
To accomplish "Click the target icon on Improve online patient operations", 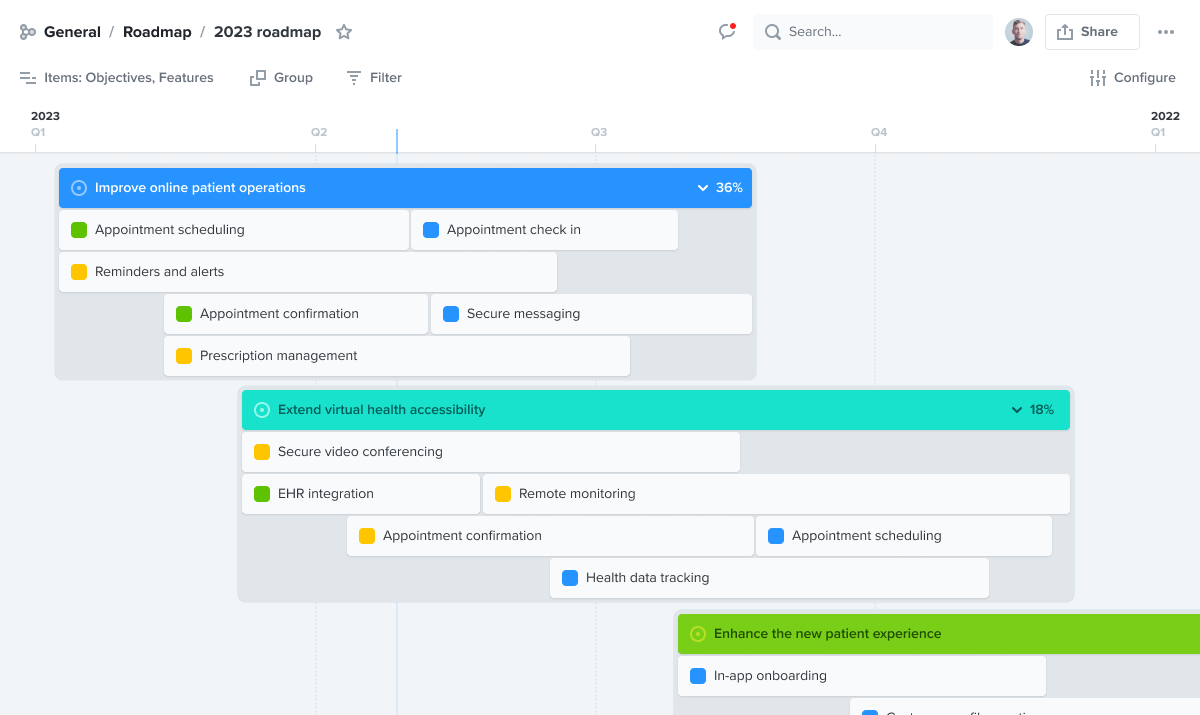I will [77, 187].
